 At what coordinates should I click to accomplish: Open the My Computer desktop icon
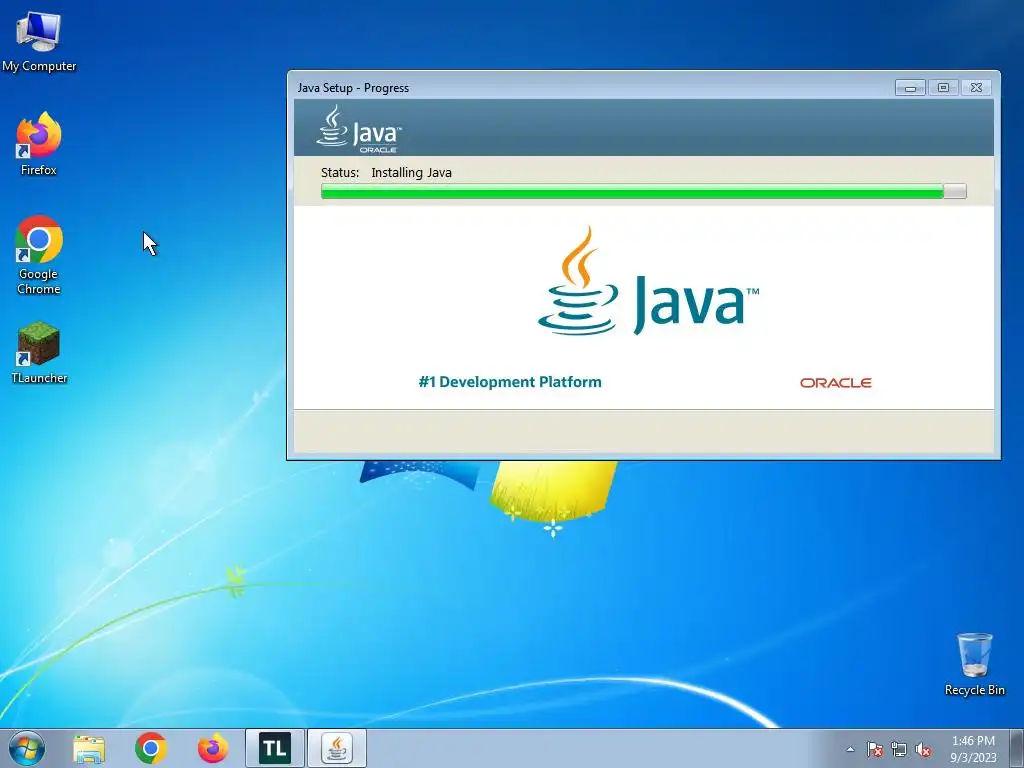pos(39,40)
